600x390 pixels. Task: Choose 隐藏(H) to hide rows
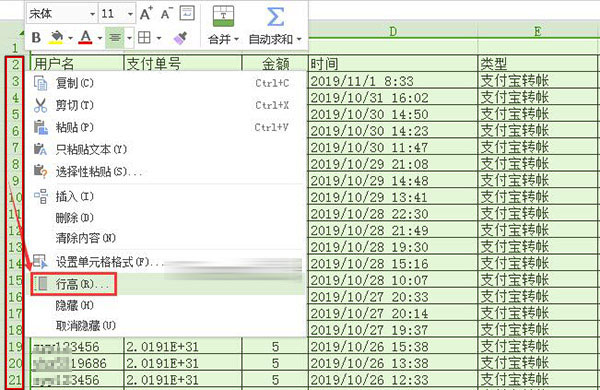click(166, 305)
